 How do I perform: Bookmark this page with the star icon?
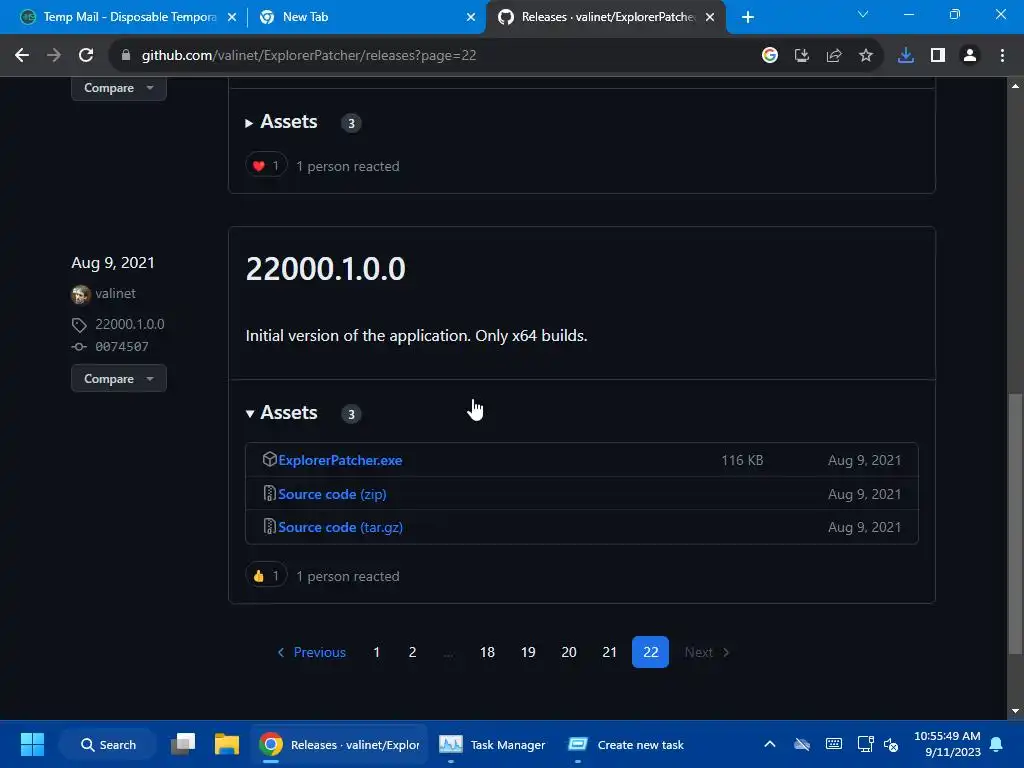click(866, 56)
